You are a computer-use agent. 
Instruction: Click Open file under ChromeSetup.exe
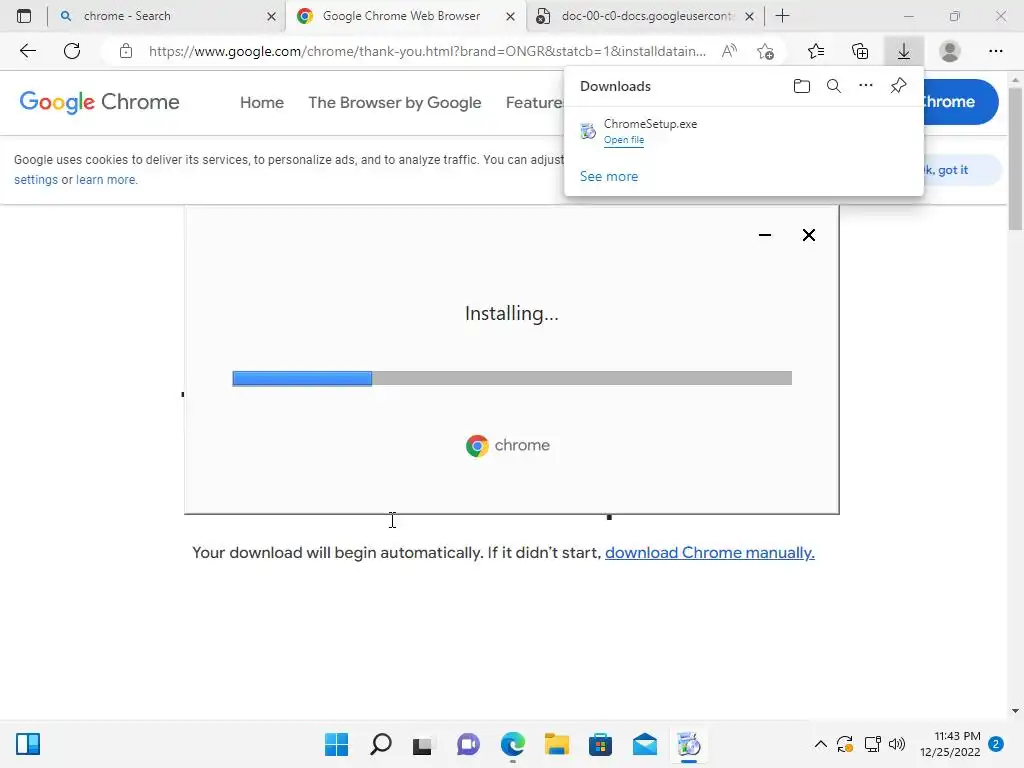pos(624,140)
